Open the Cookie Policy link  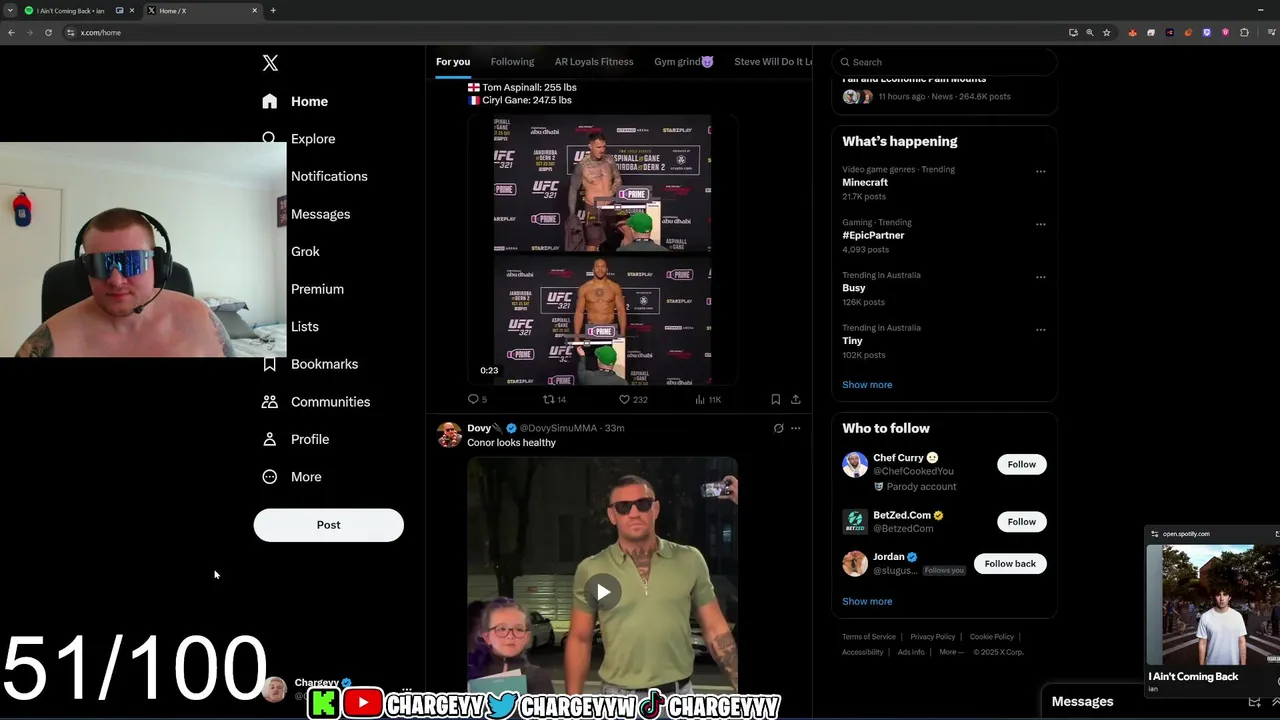pos(992,637)
